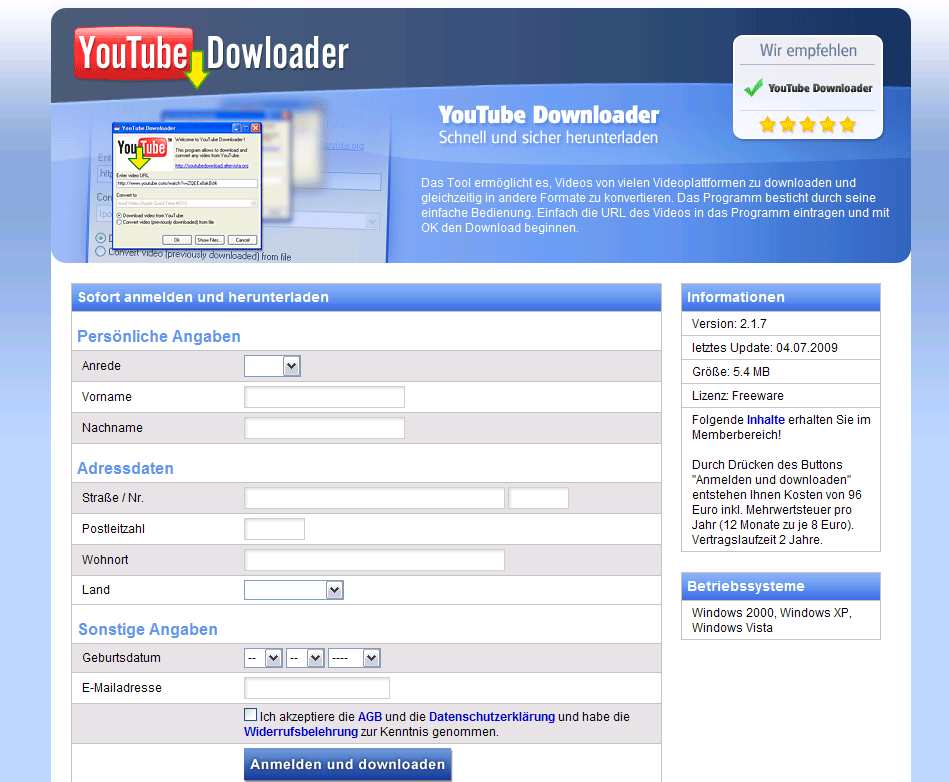The image size is (949, 782).
Task: Click the Lizenz: Freeware text
Action: 738,396
